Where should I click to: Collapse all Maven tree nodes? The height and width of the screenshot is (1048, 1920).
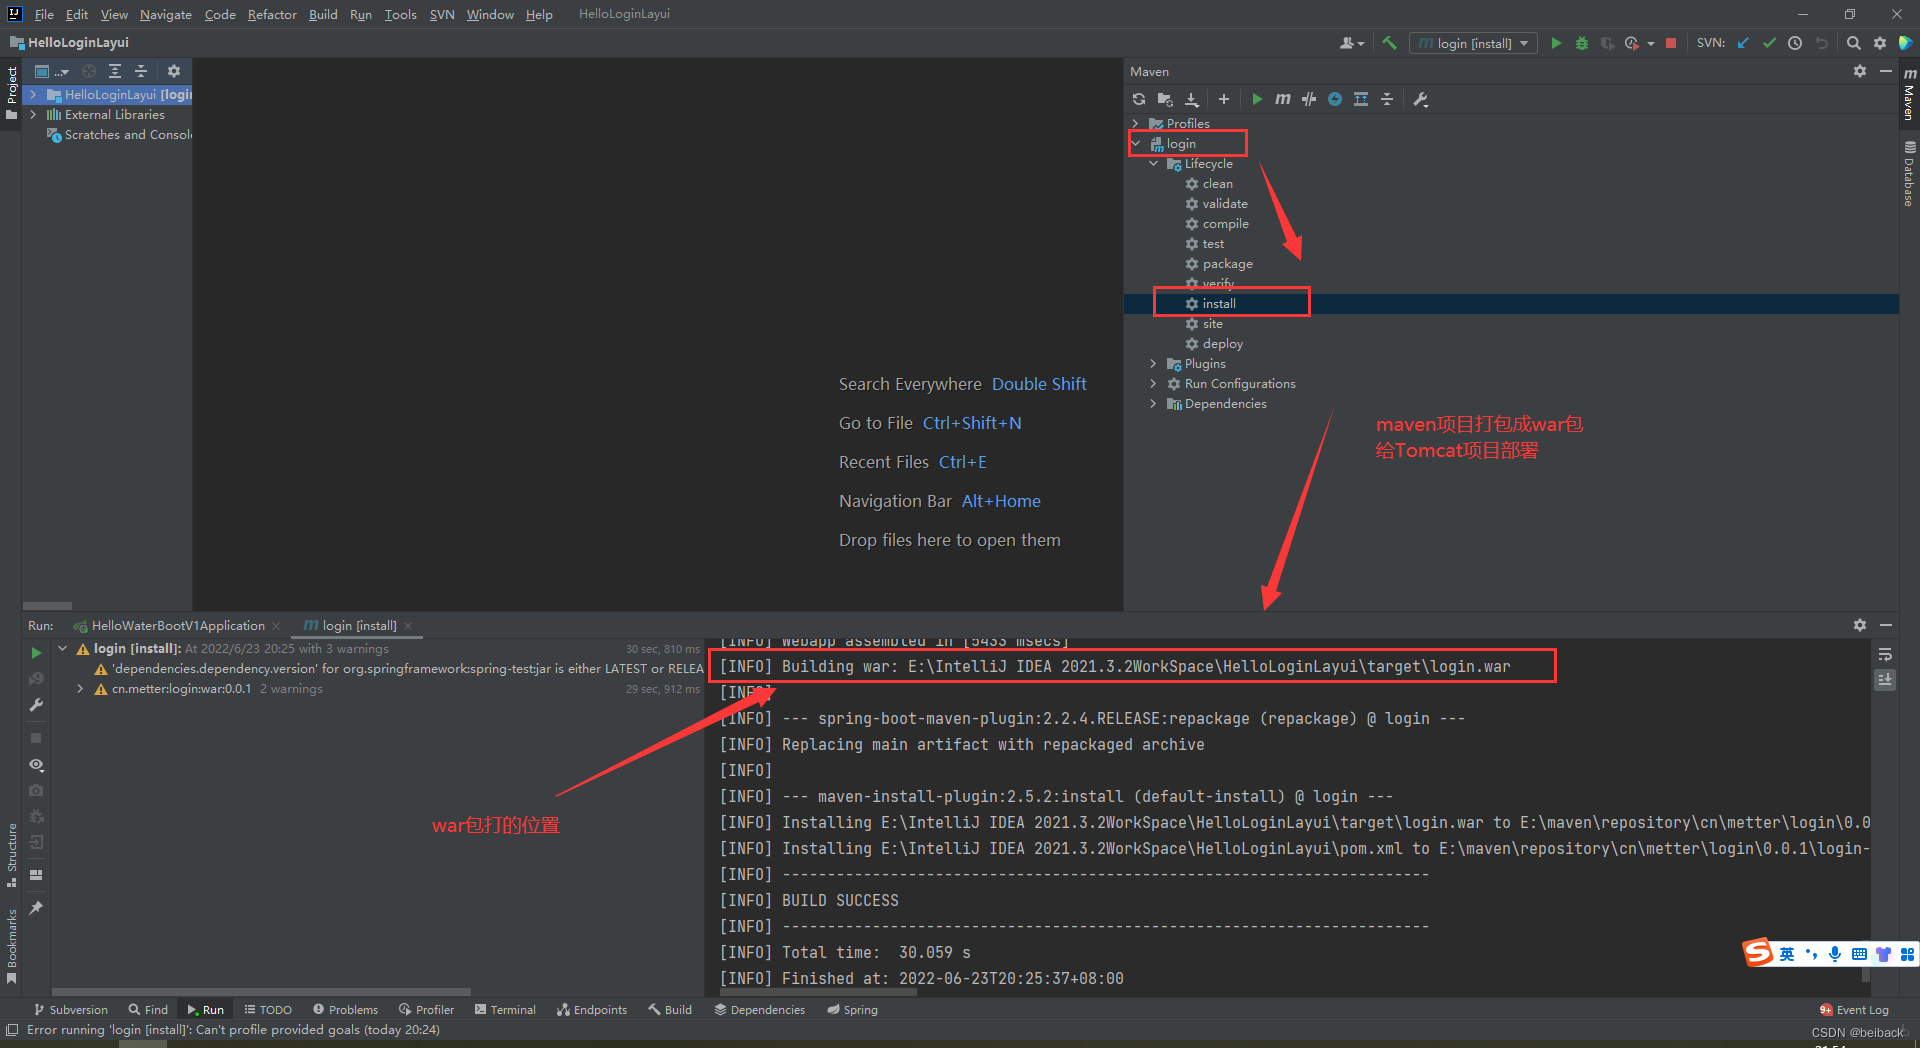pyautogui.click(x=1387, y=99)
